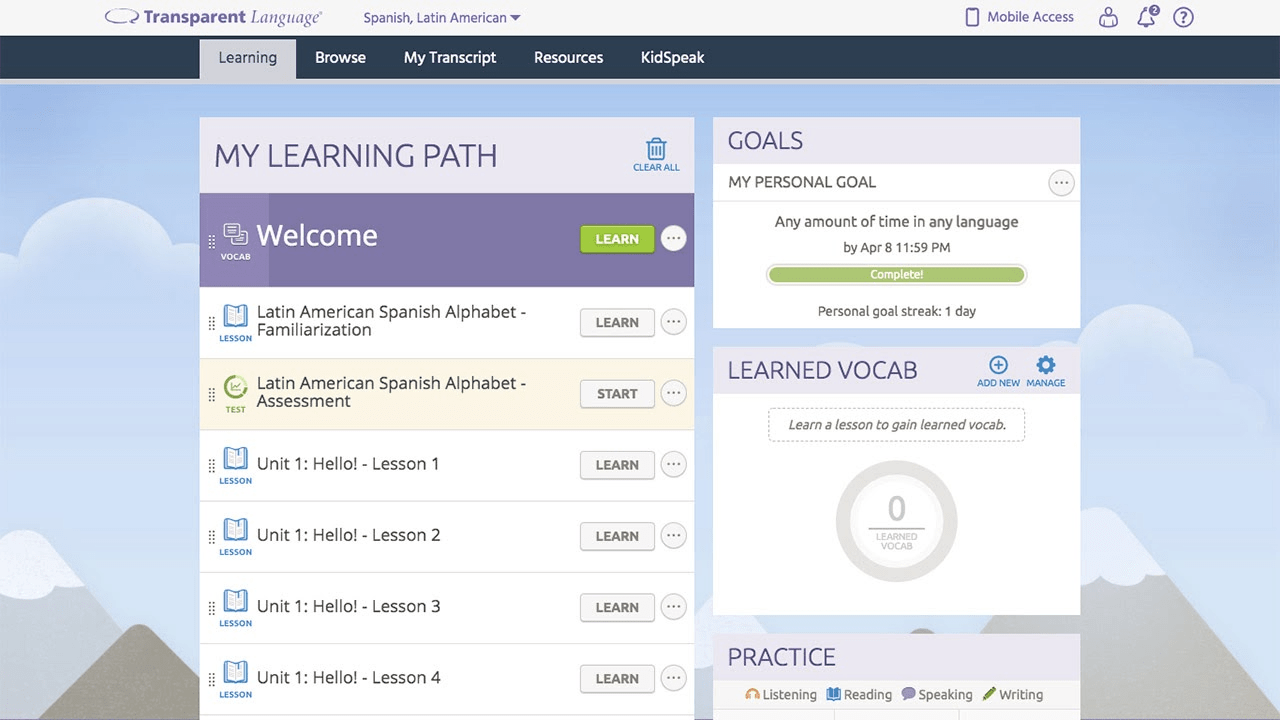Image resolution: width=1280 pixels, height=720 pixels.
Task: Click the help question mark icon
Action: (1183, 17)
